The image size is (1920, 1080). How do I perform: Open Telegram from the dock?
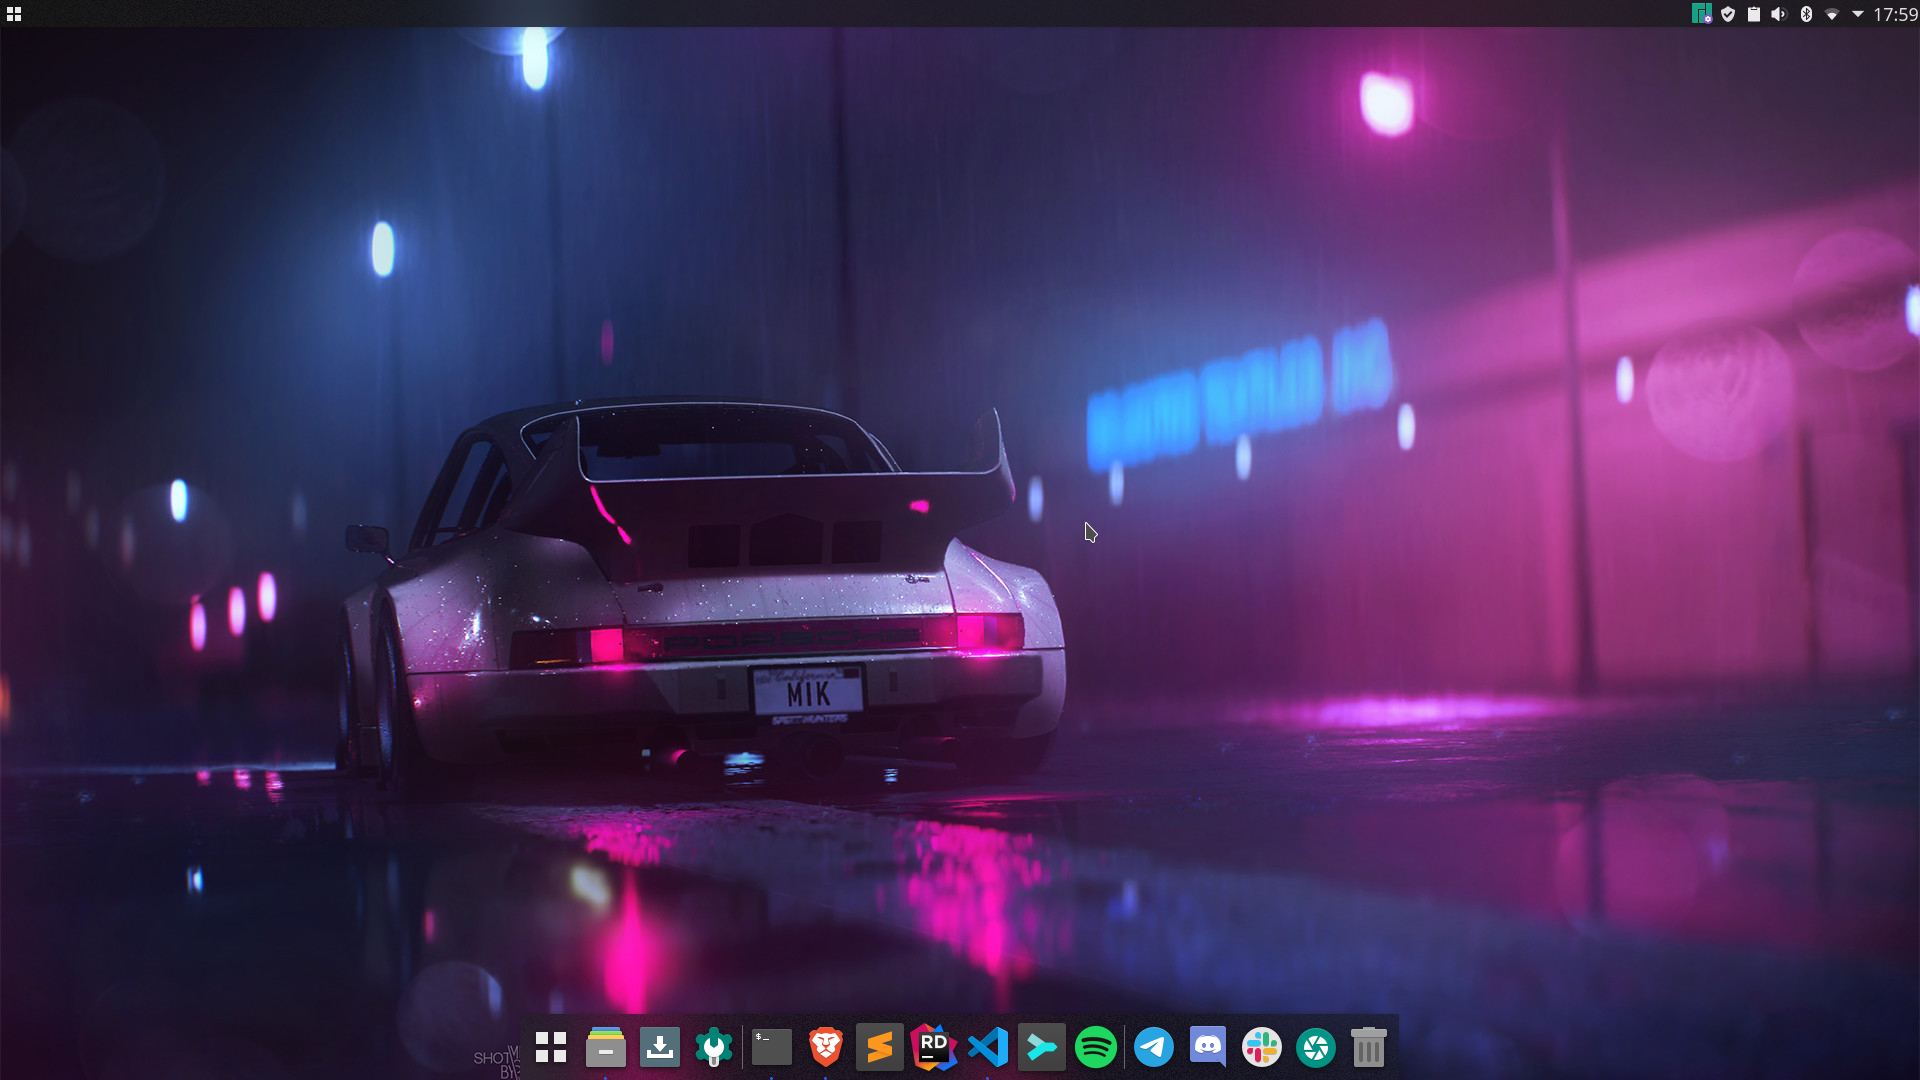(1153, 1047)
